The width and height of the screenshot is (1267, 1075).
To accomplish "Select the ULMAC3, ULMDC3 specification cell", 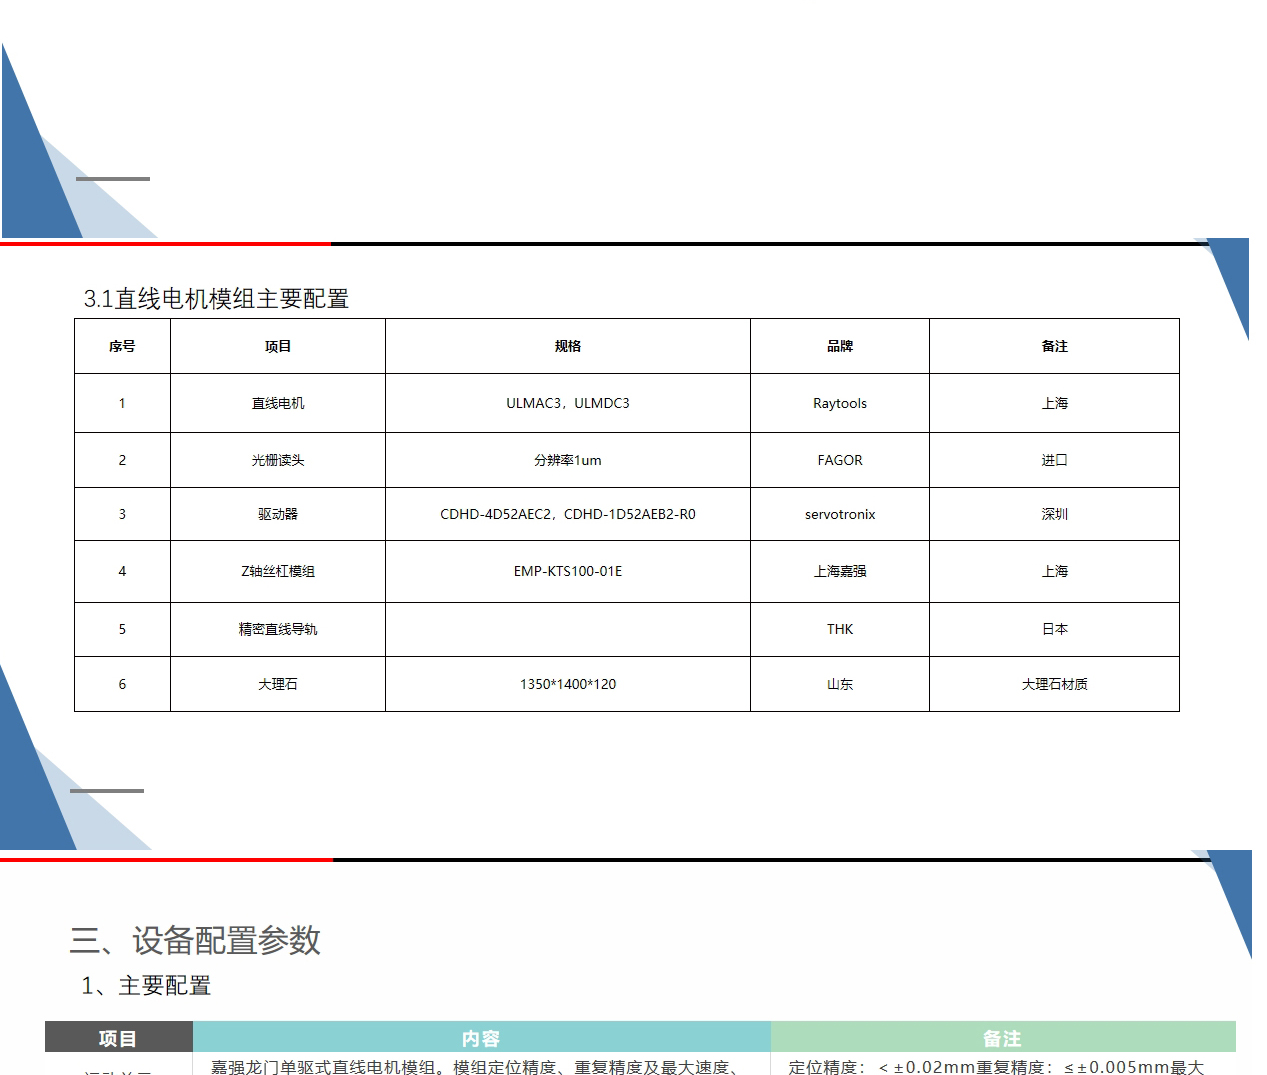I will coord(567,403).
